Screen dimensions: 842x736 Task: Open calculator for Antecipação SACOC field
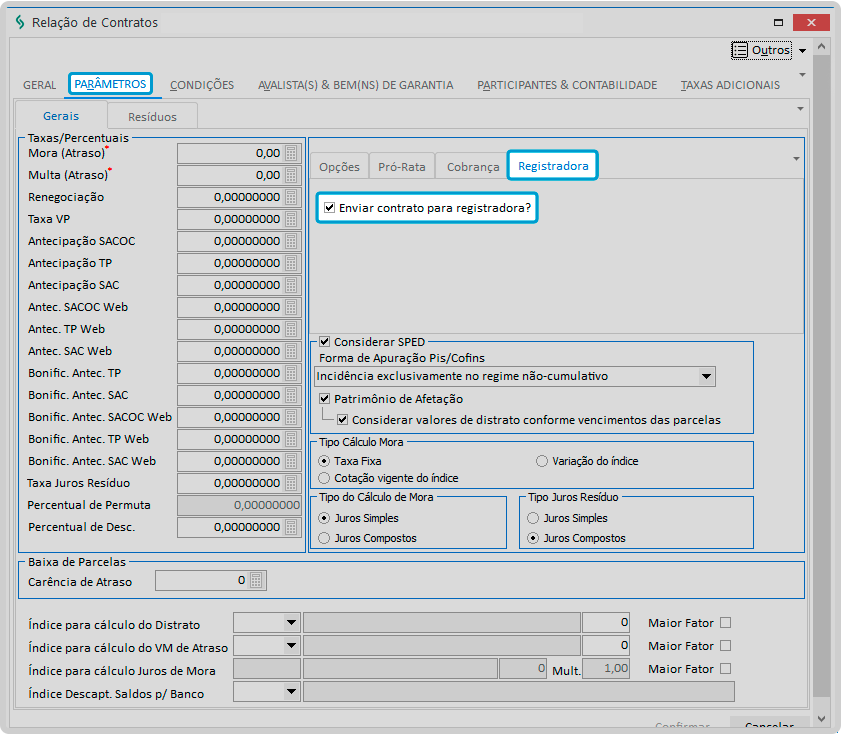(x=292, y=241)
